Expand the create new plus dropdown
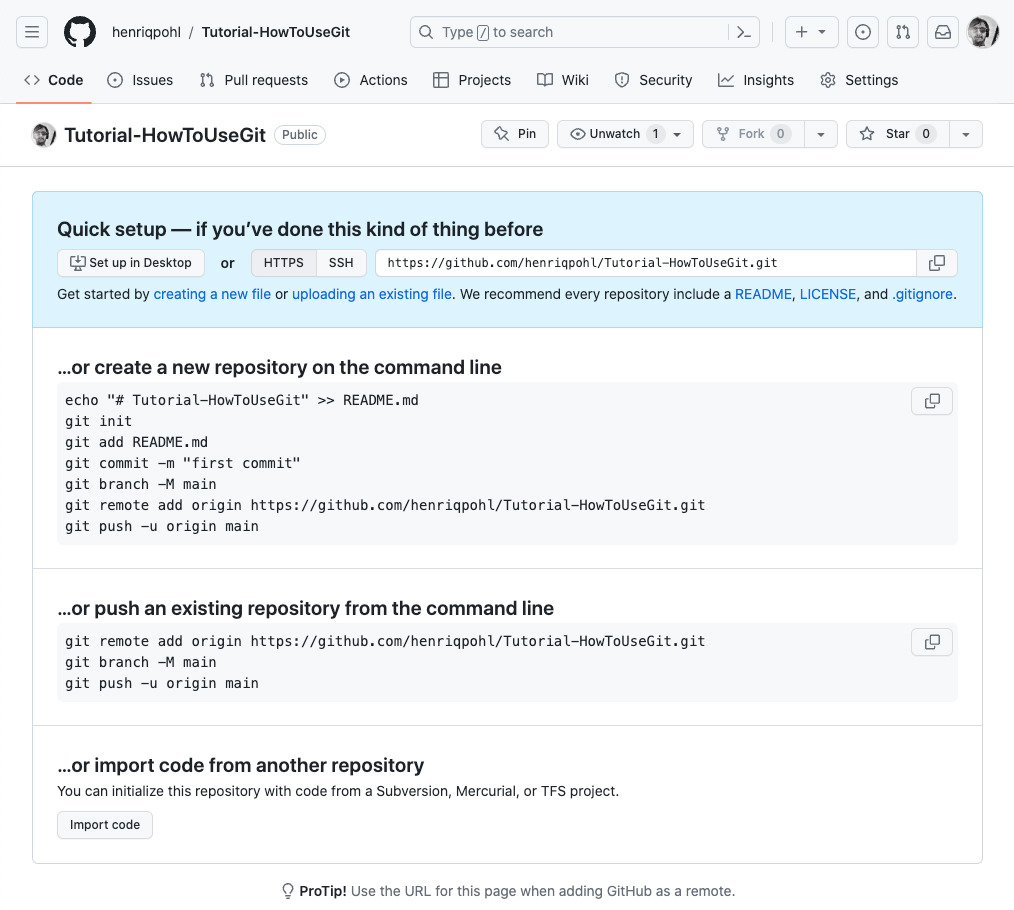1014x910 pixels. (x=811, y=32)
